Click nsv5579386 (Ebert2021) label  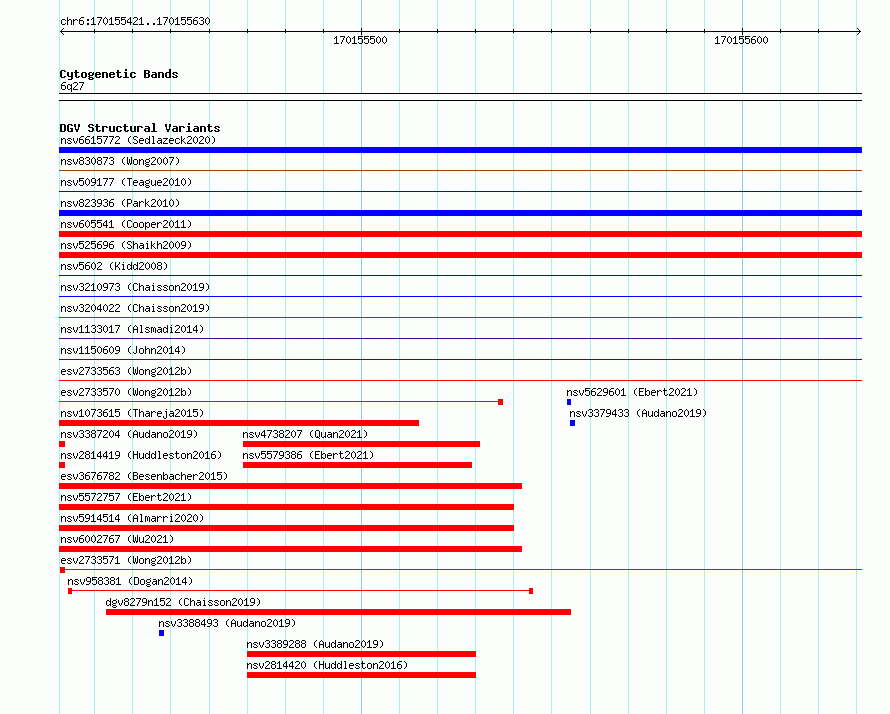pyautogui.click(x=308, y=455)
